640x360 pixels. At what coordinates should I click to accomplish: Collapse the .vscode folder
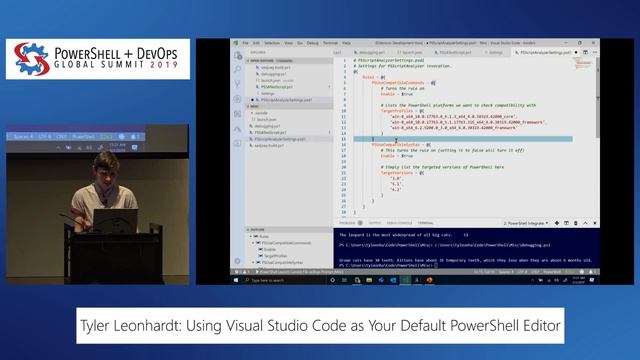click(x=259, y=113)
